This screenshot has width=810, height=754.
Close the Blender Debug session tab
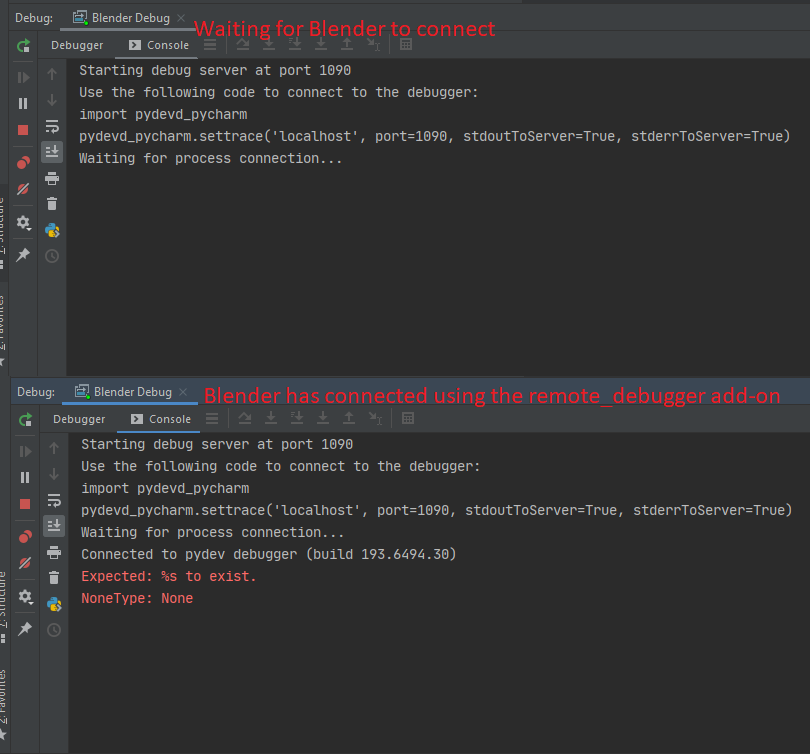tap(179, 17)
